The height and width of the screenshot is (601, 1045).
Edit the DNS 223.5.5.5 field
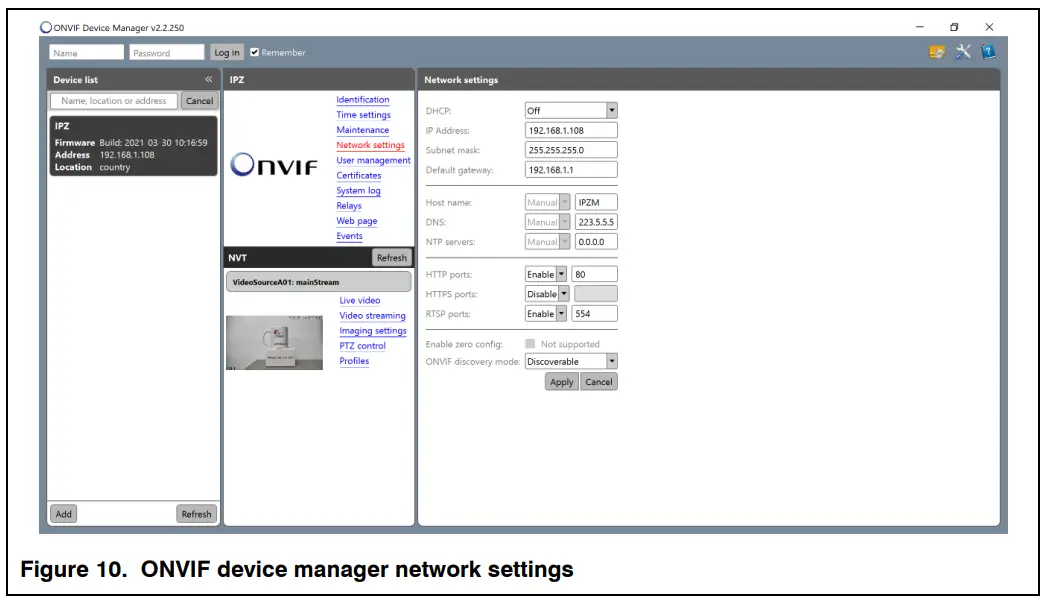[596, 222]
